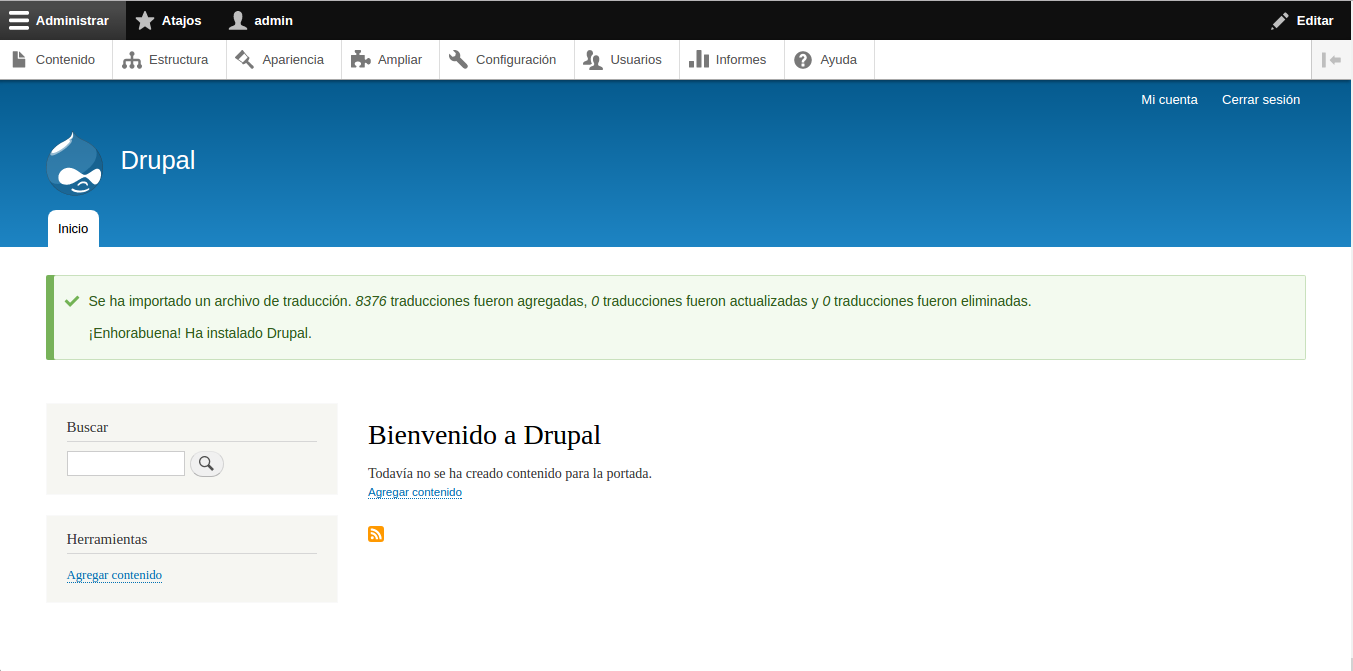Open the Estructura menu item
Image resolution: width=1353 pixels, height=671 pixels.
point(170,60)
